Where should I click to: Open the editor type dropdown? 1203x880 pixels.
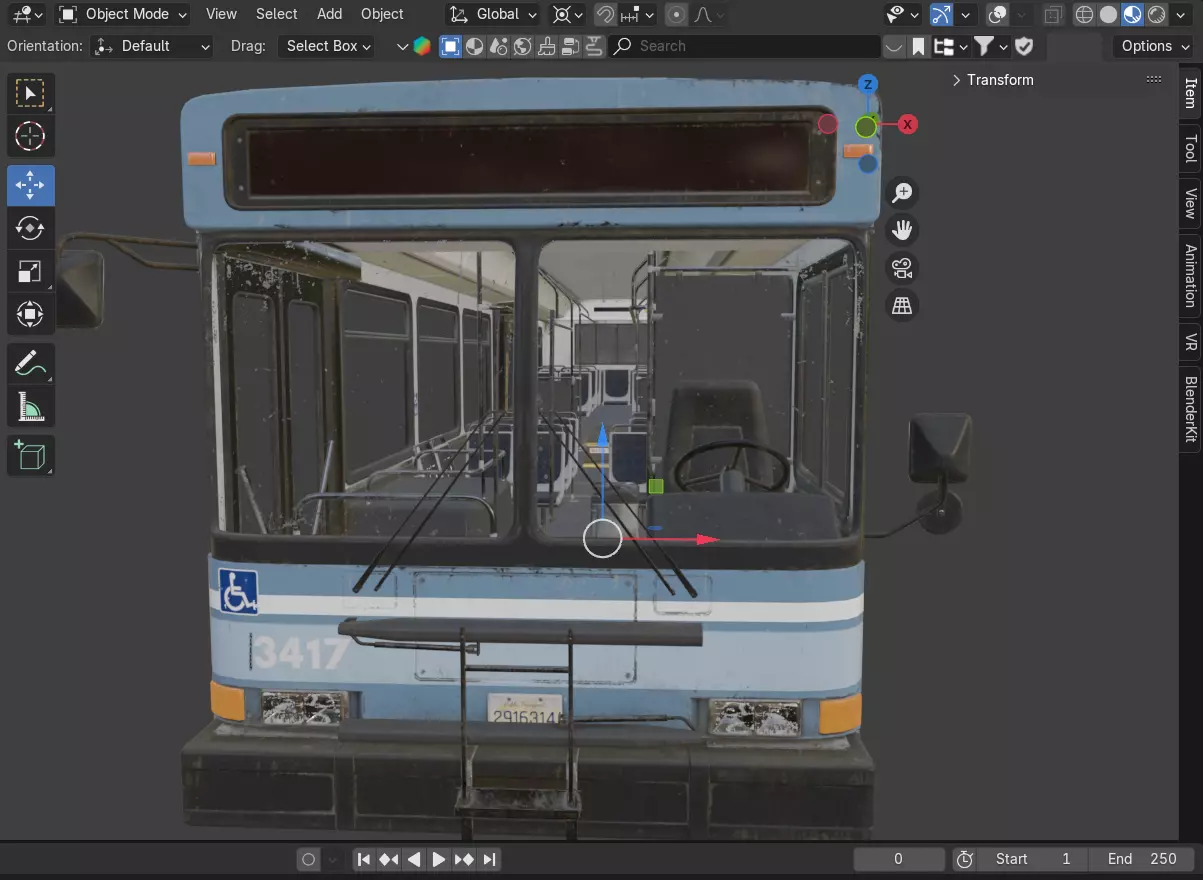point(27,15)
